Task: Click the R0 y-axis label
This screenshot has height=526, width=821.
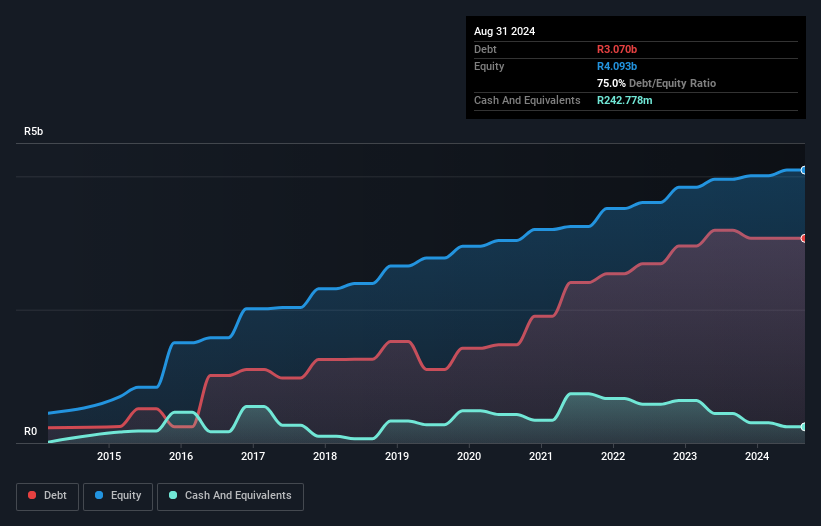Action: click(30, 431)
